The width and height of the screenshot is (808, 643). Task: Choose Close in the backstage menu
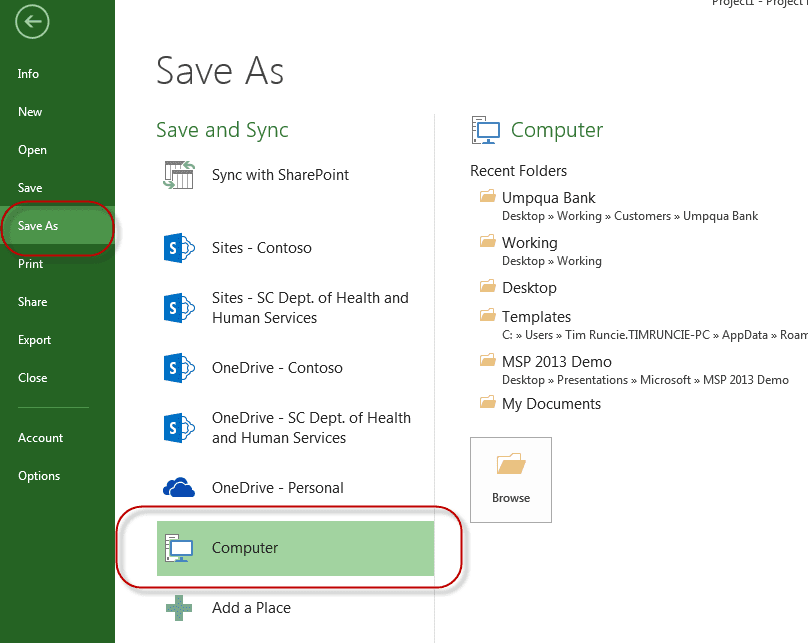point(32,378)
